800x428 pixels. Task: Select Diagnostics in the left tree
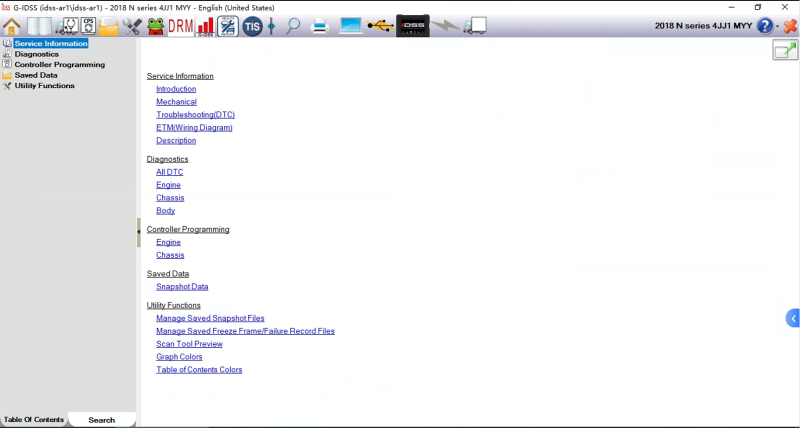(36, 54)
